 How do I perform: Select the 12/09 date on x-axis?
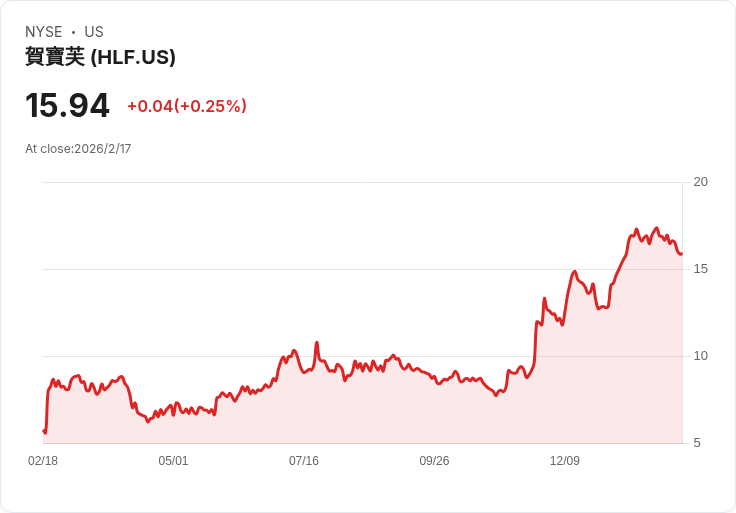[x=565, y=461]
